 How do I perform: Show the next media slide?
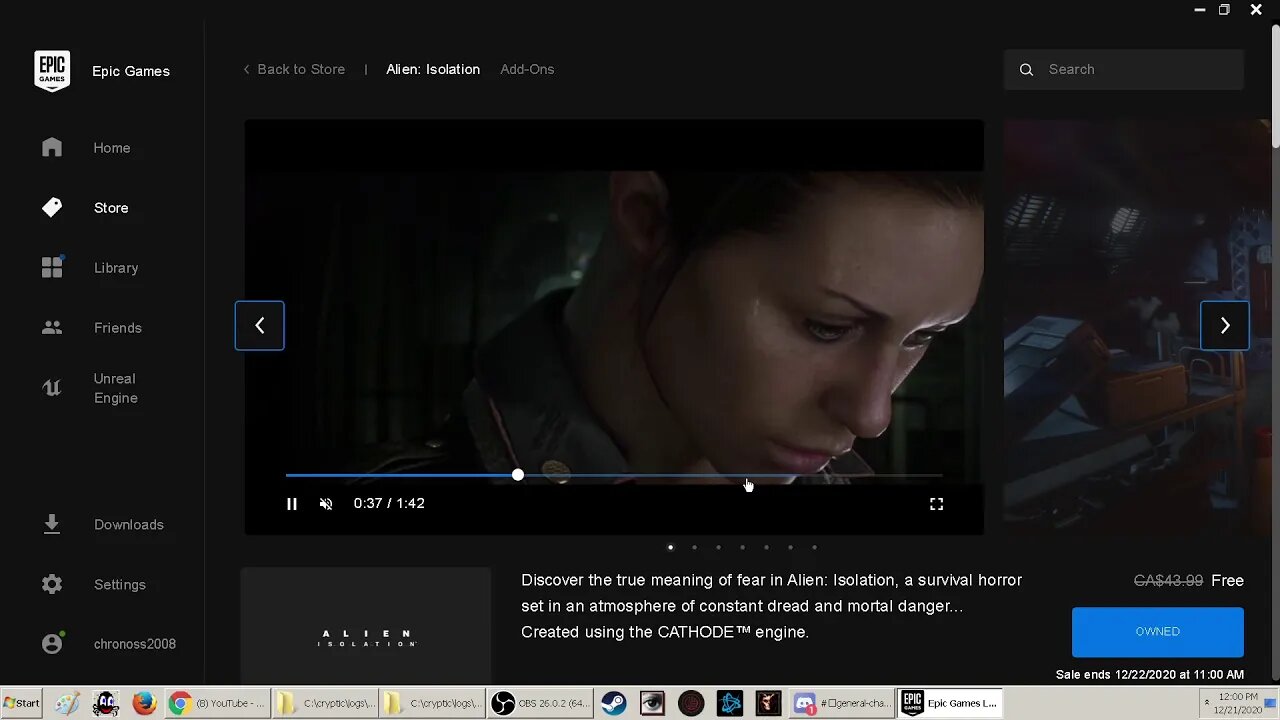tap(1225, 325)
